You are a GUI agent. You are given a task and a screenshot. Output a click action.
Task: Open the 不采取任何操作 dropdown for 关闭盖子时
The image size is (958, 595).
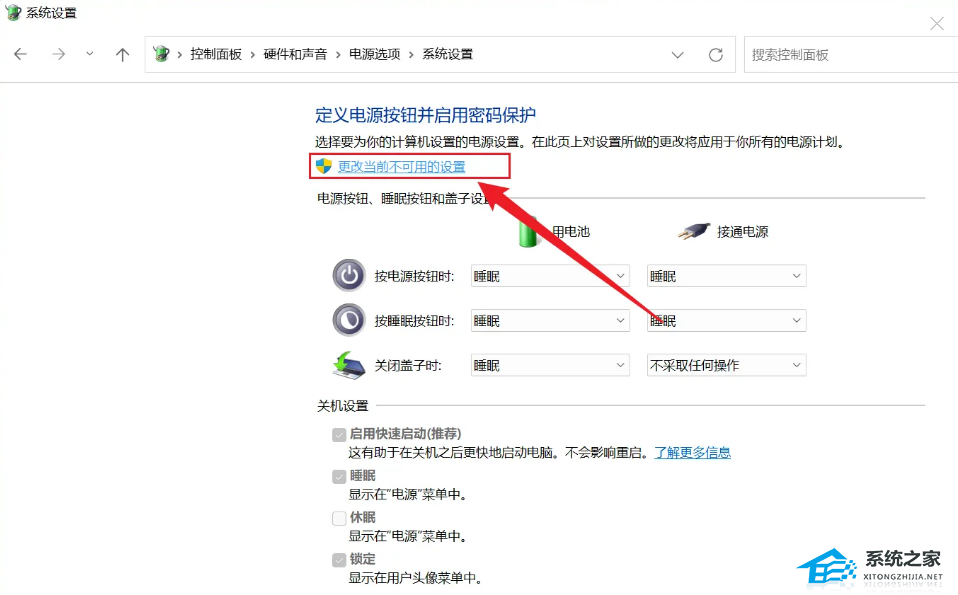725,364
